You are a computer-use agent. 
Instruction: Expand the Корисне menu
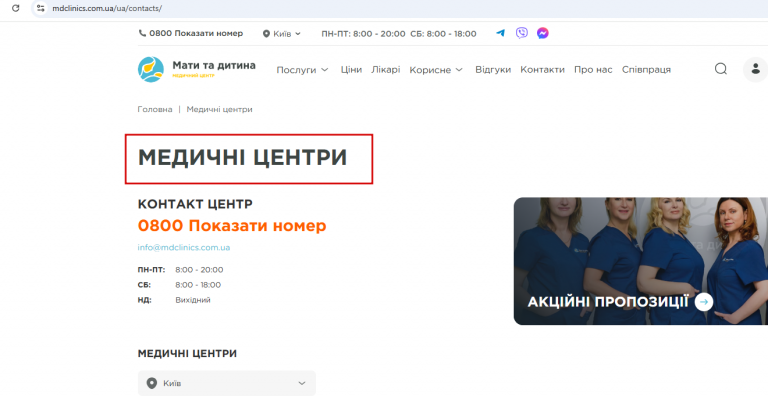click(x=436, y=70)
